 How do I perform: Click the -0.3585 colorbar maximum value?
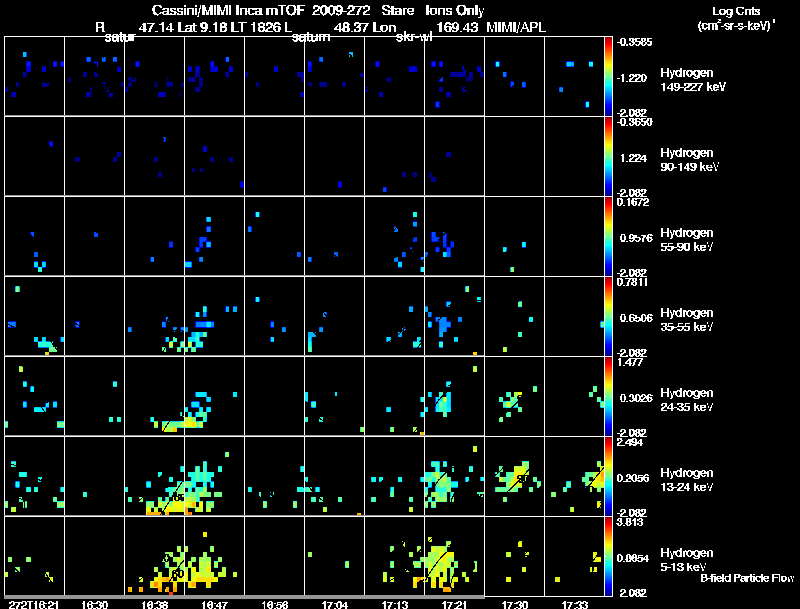(634, 42)
